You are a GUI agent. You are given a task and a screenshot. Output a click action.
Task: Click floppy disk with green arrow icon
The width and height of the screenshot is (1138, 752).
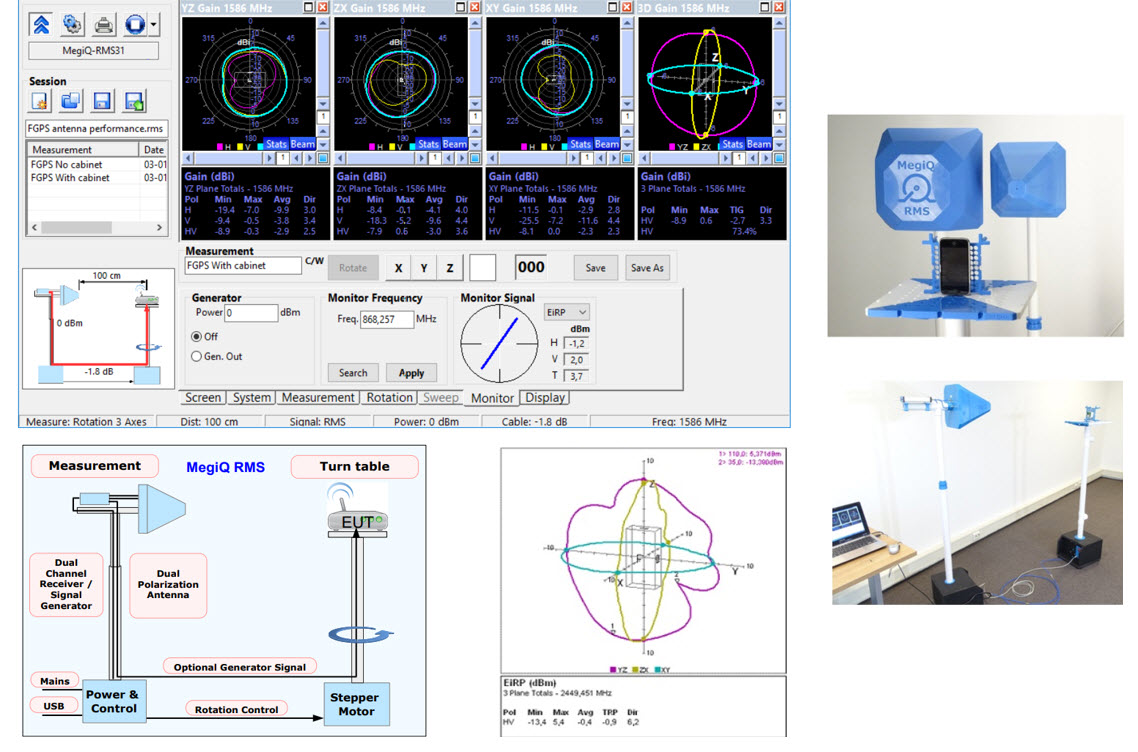pyautogui.click(x=134, y=102)
